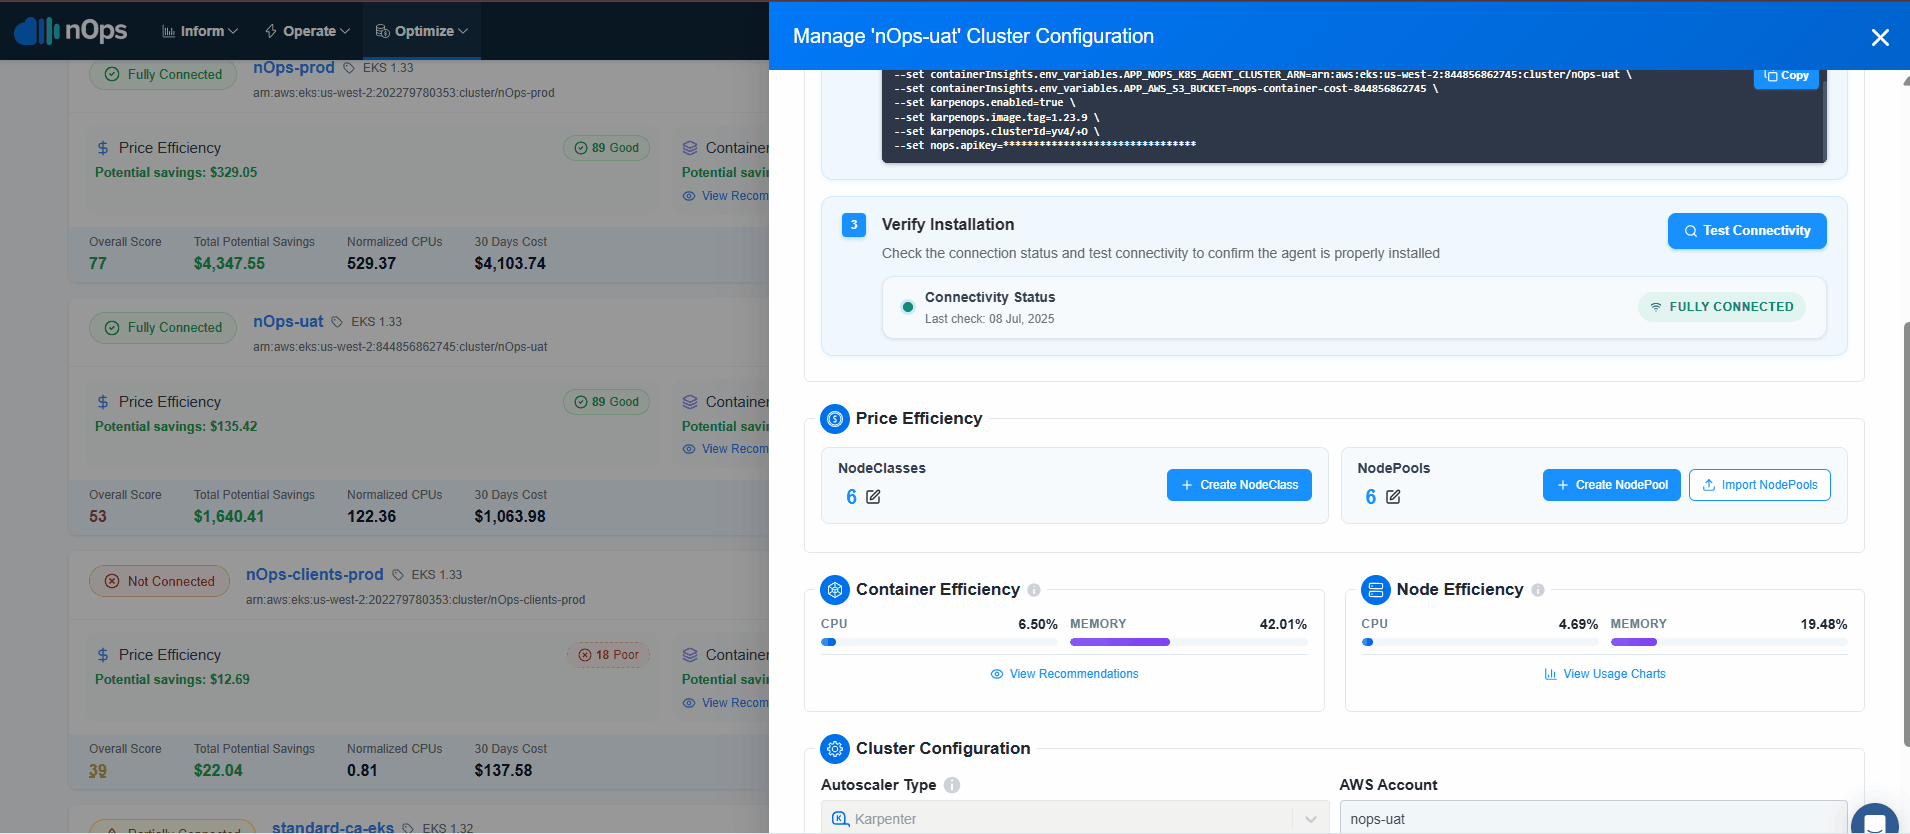Click the Container stack icon in nOps-prod card

point(690,148)
